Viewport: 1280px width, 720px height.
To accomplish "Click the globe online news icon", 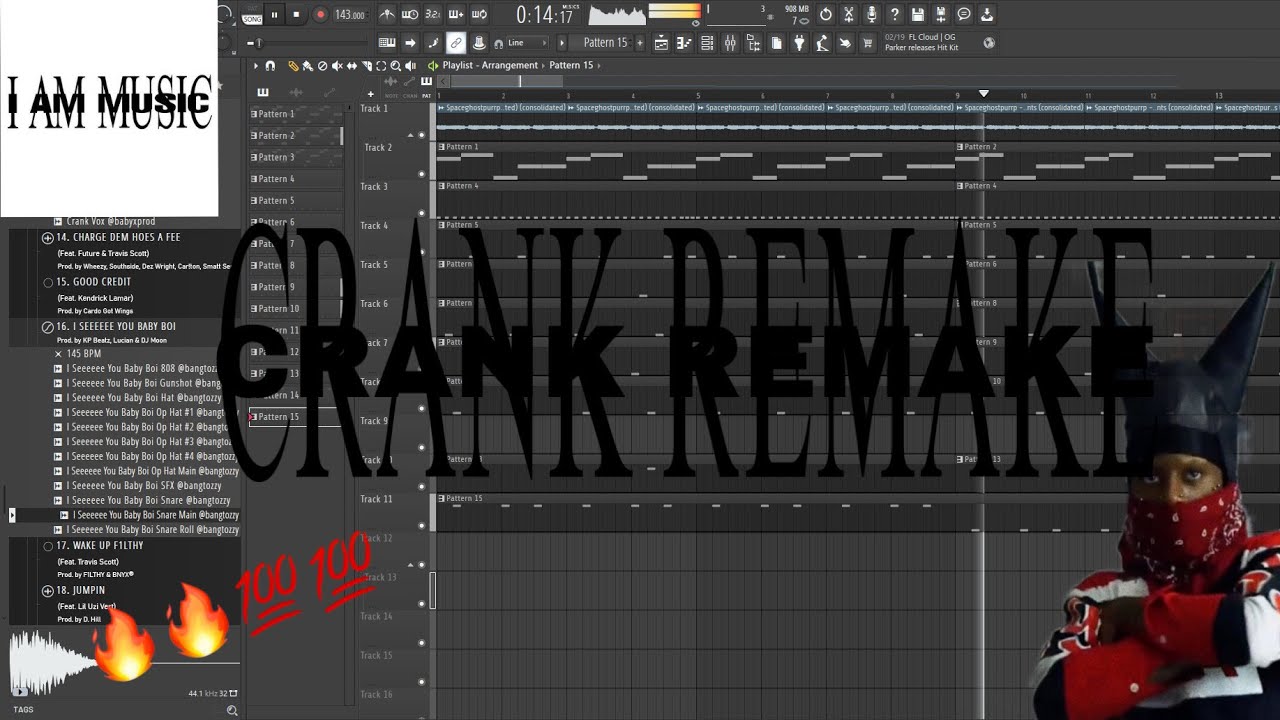I will pyautogui.click(x=989, y=43).
